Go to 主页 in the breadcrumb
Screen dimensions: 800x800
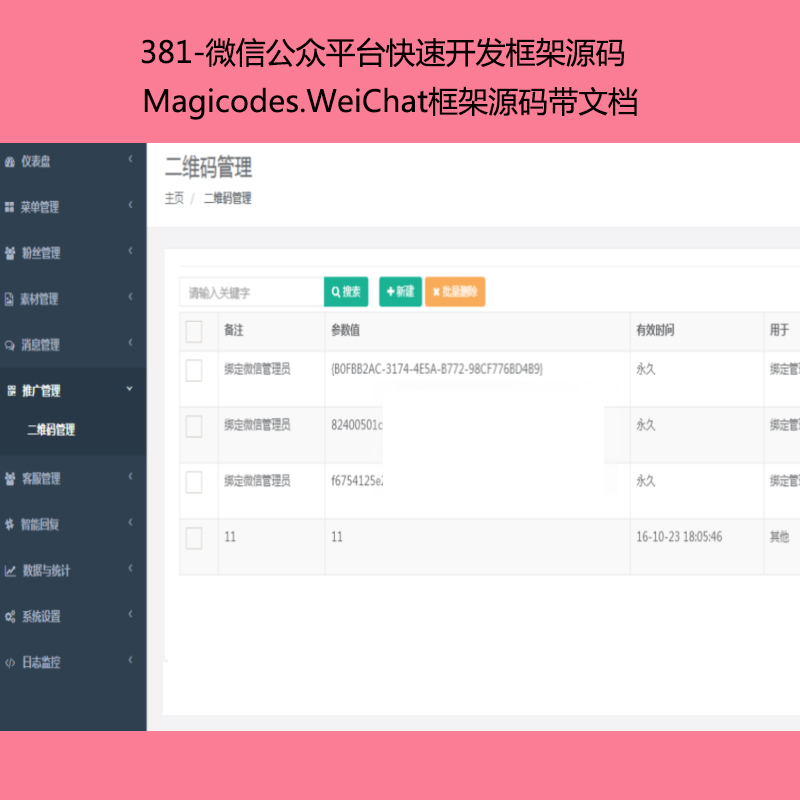[174, 198]
